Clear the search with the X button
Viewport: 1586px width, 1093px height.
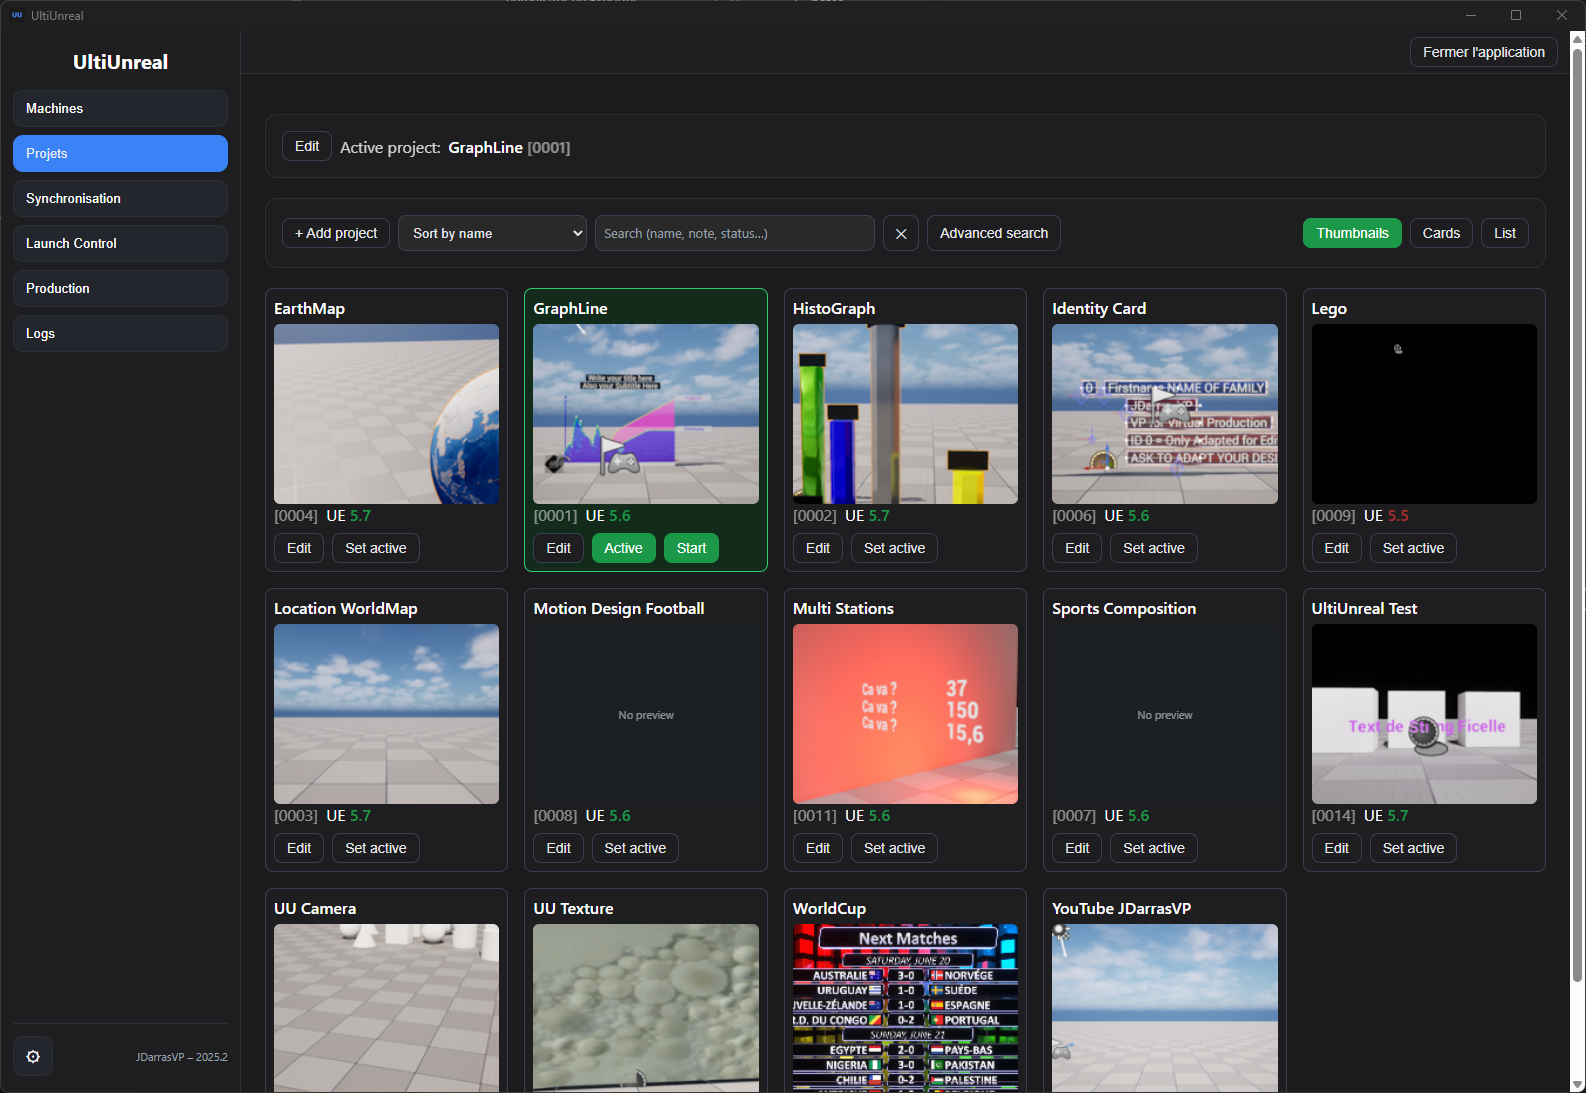click(x=901, y=234)
